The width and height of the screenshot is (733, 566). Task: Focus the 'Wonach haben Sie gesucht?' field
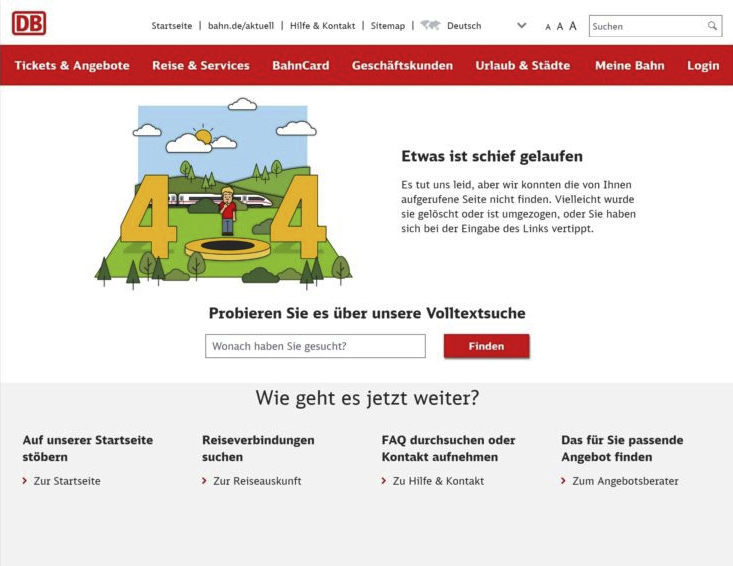coord(315,346)
